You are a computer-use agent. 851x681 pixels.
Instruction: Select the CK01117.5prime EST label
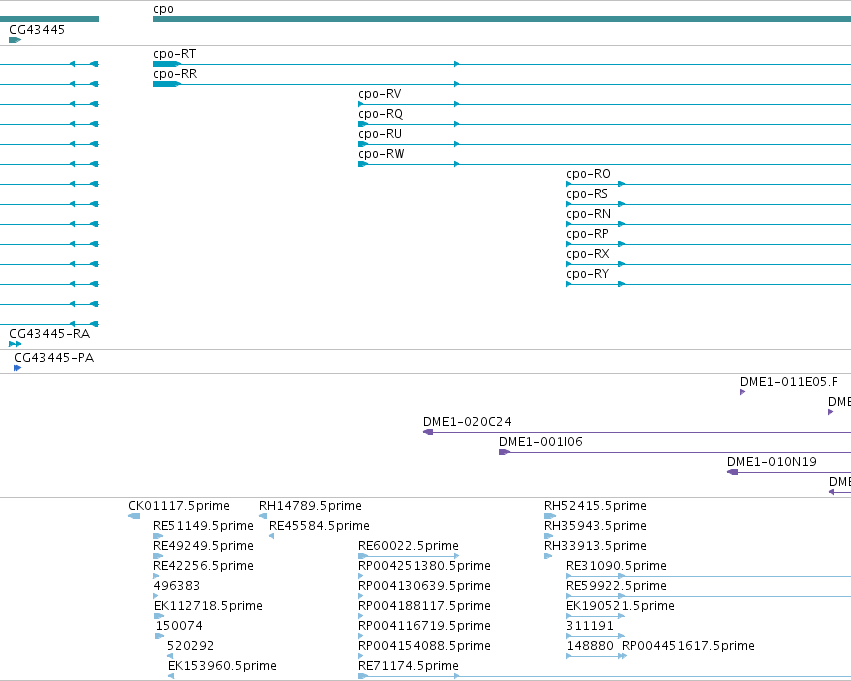click(179, 506)
